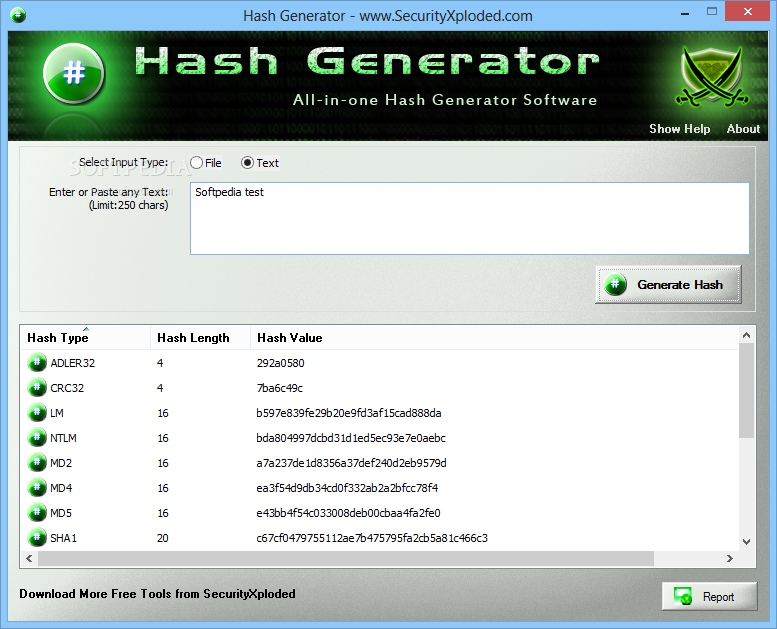Click the shield with crossed swords logo
This screenshot has height=629, width=777.
point(712,76)
